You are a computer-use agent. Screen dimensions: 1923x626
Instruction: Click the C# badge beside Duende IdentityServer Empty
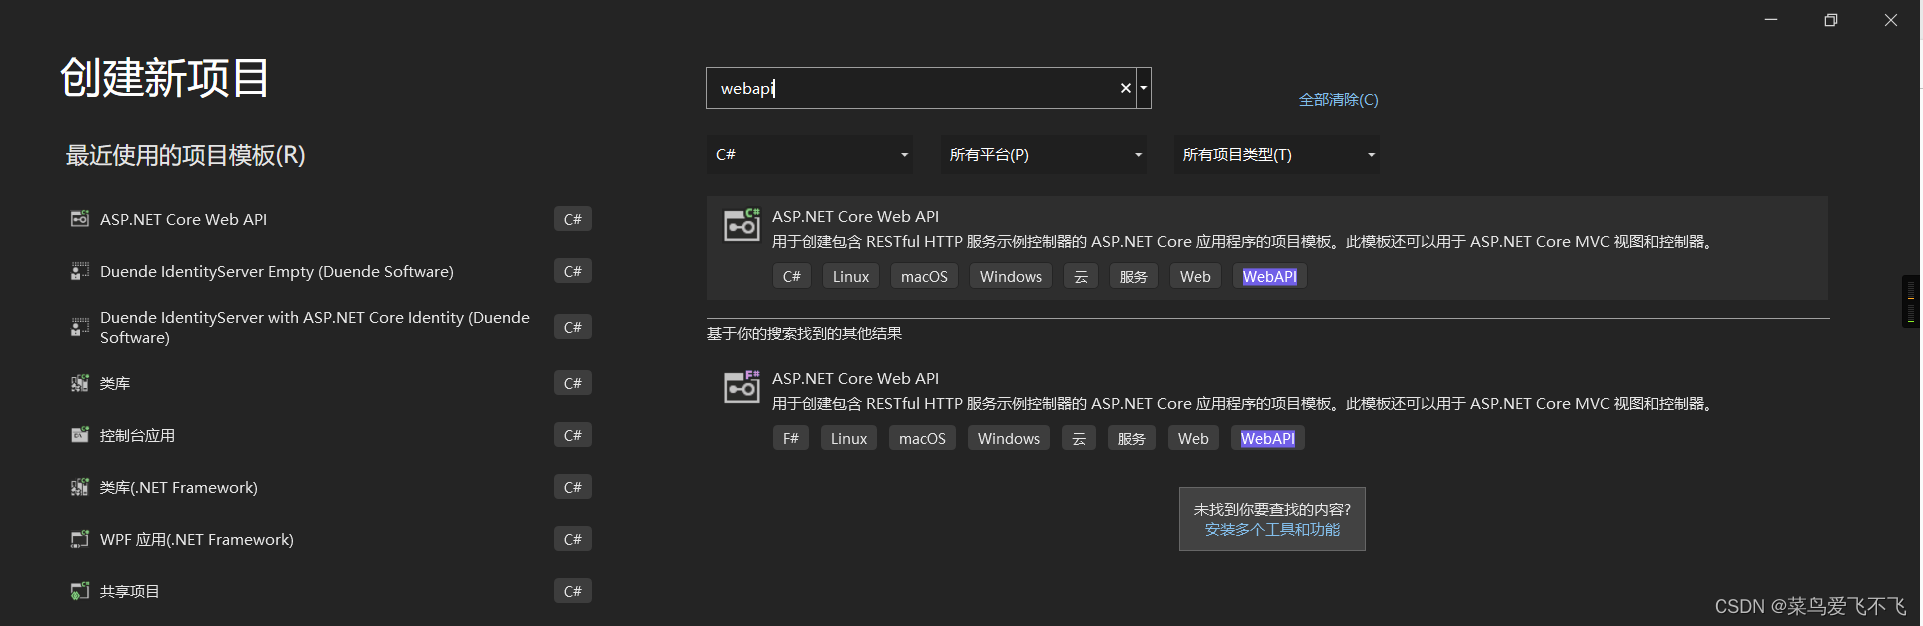point(573,271)
